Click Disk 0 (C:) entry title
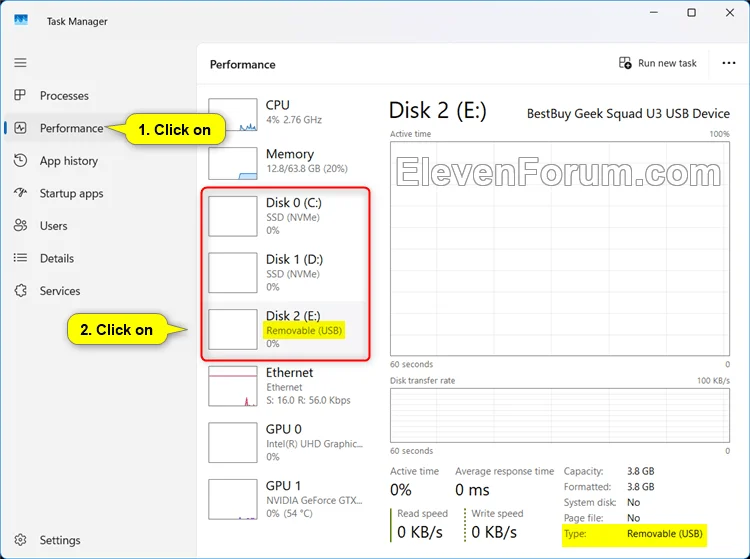Image resolution: width=750 pixels, height=559 pixels. pos(294,203)
